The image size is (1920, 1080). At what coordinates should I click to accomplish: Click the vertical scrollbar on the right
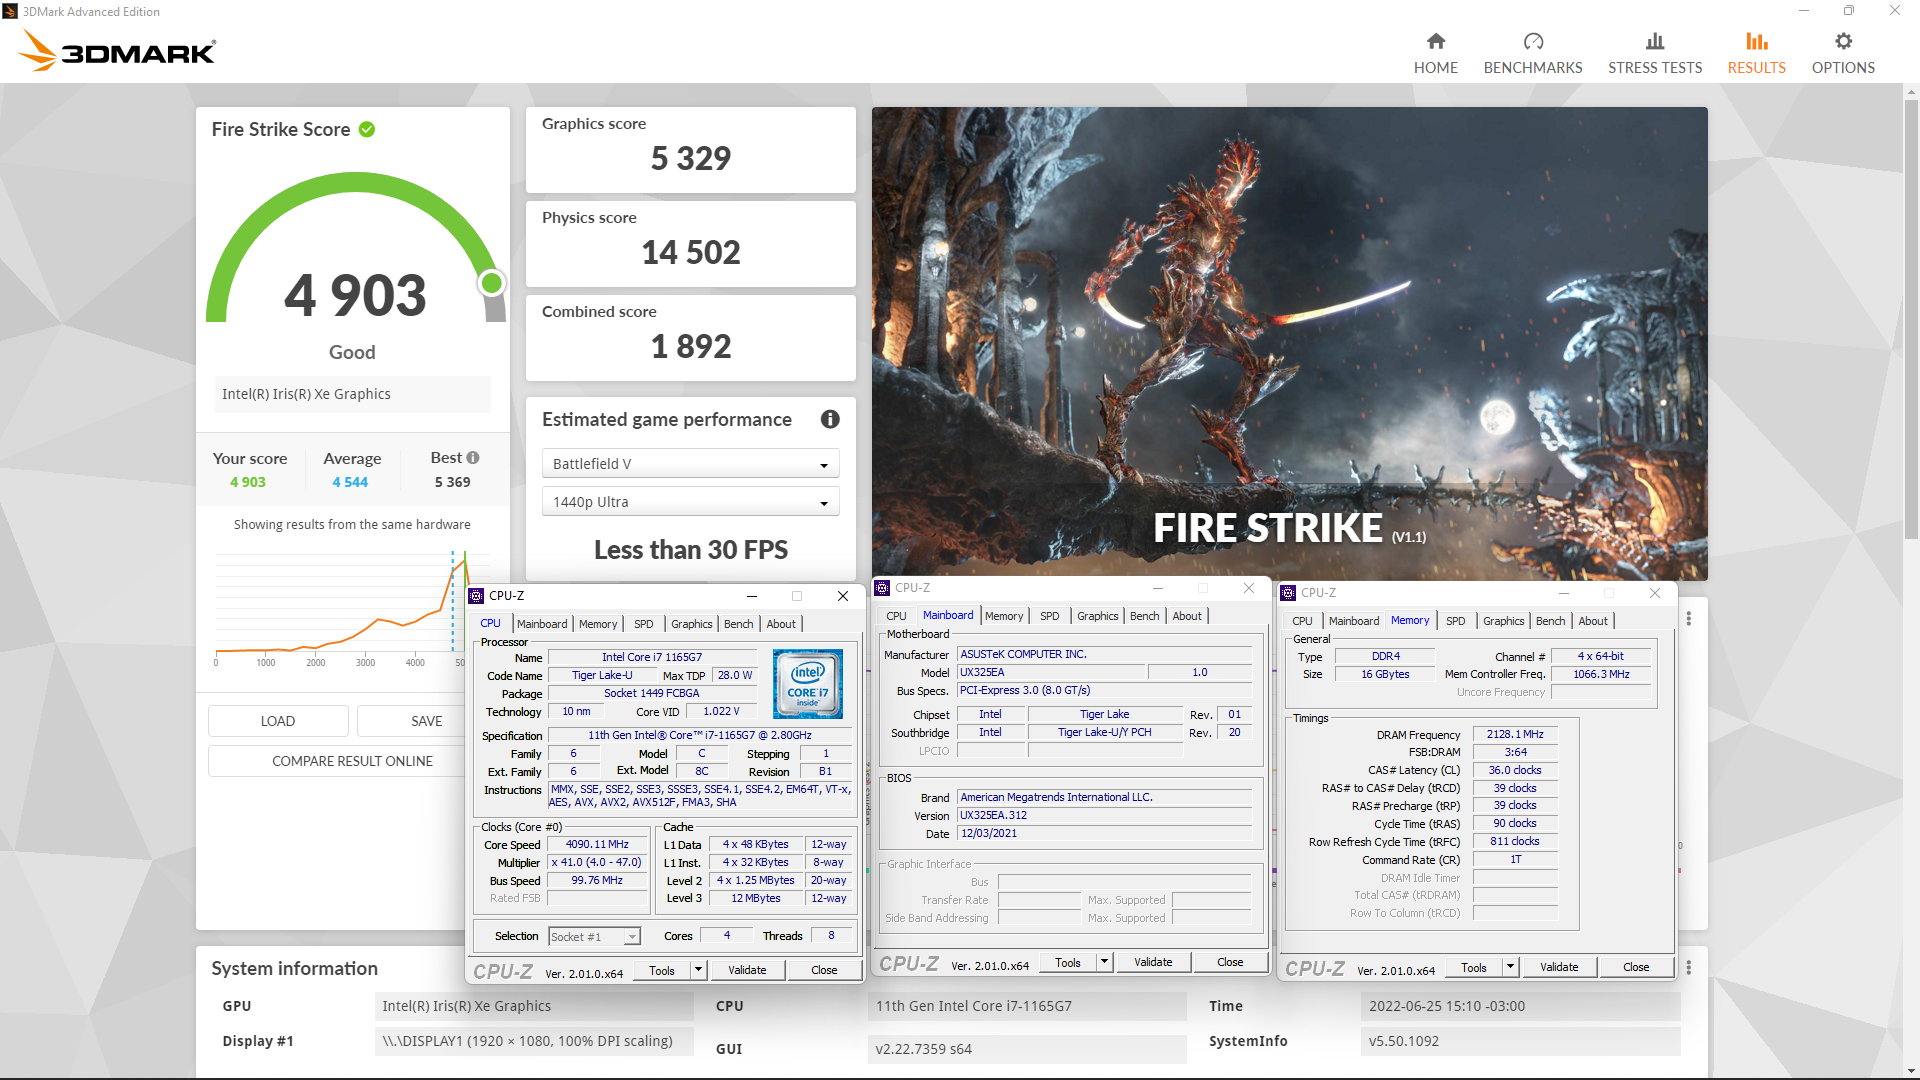[1911, 320]
